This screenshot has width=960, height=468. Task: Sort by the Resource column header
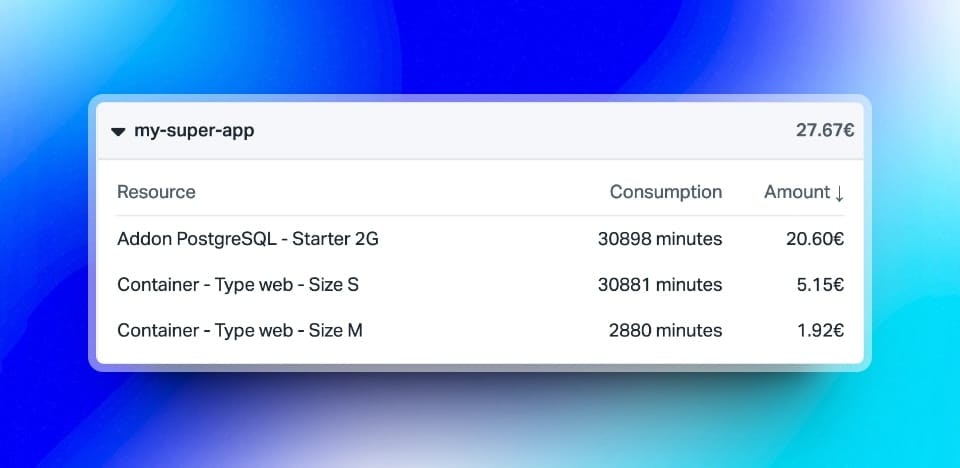[156, 192]
